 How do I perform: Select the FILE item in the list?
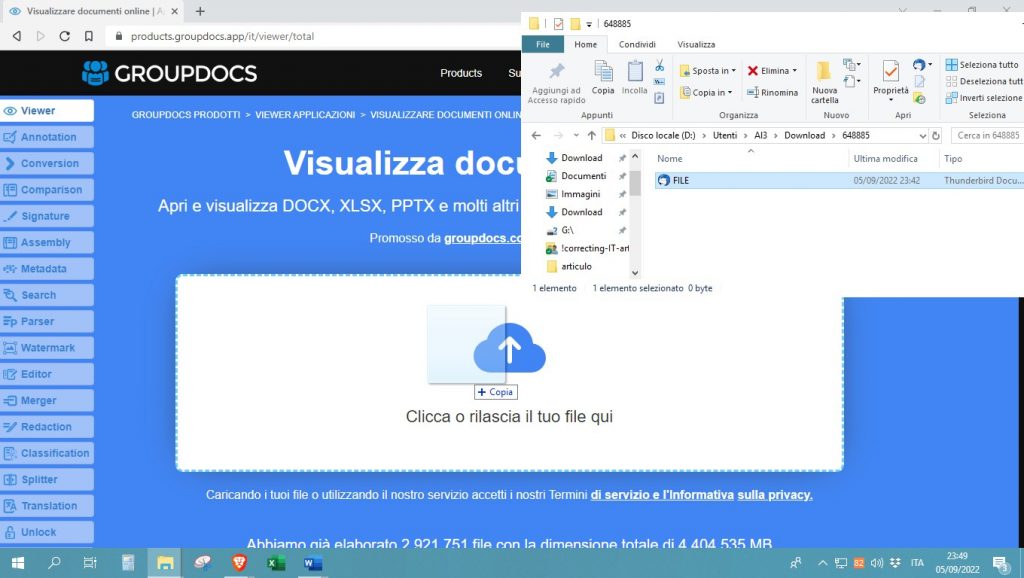pyautogui.click(x=680, y=180)
